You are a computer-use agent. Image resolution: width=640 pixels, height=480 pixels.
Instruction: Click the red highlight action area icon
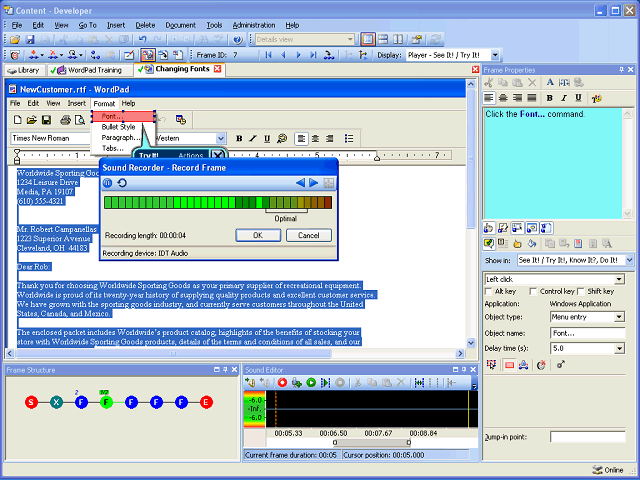[x=509, y=365]
